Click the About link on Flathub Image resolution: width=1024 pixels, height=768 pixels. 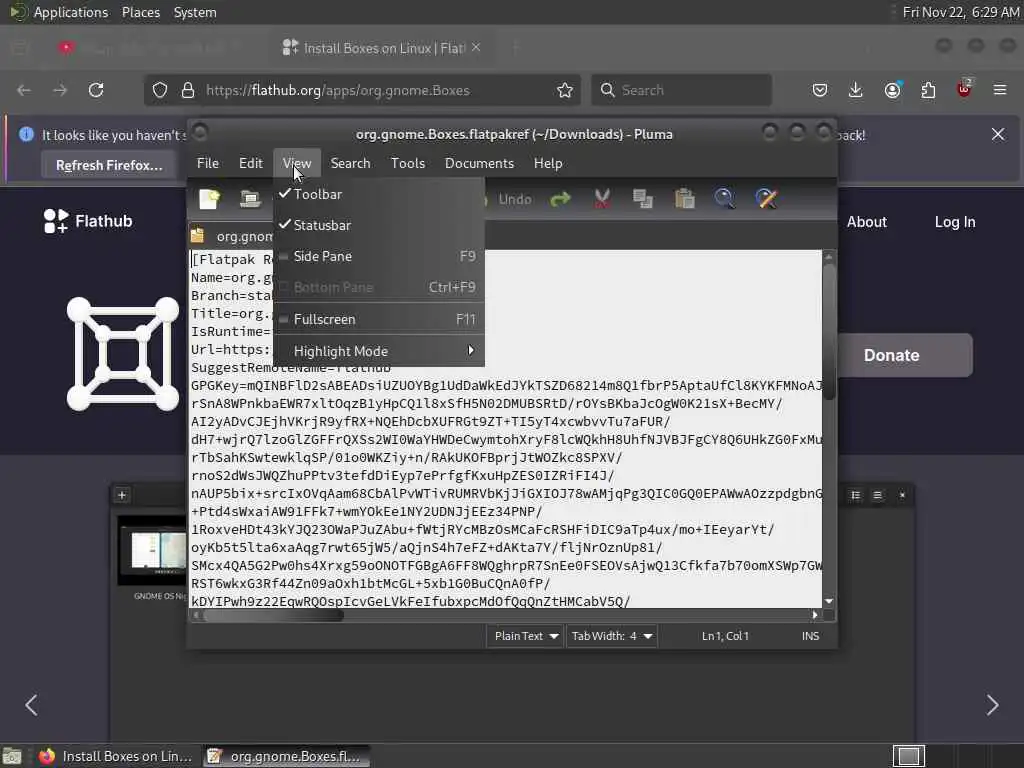click(x=867, y=222)
